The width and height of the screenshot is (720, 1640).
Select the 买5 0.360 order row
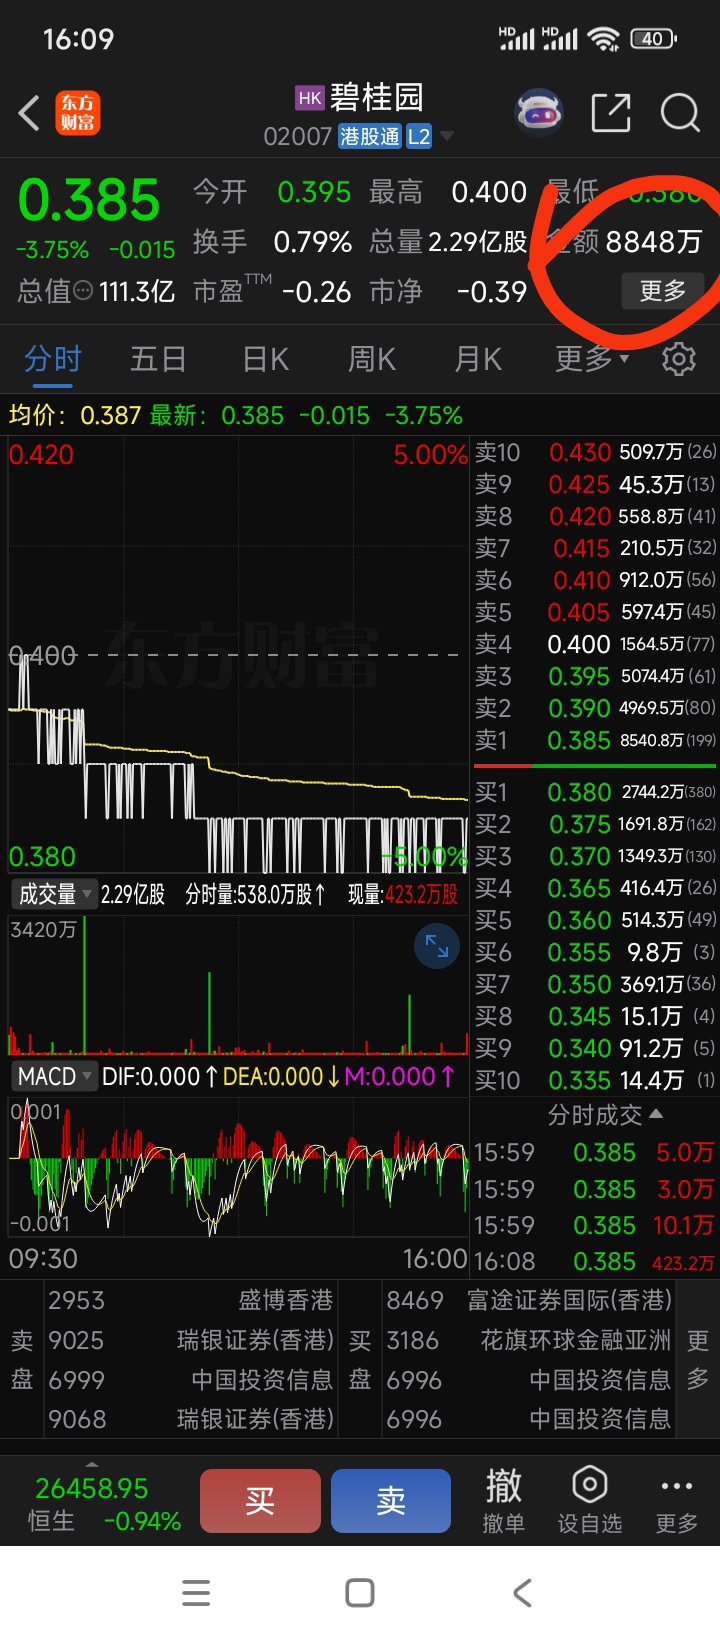coord(595,921)
